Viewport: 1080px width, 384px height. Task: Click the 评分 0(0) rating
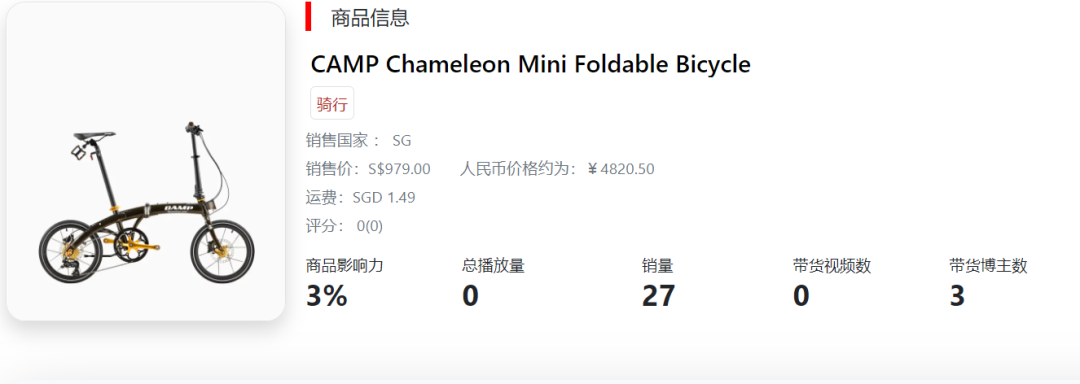[370, 226]
